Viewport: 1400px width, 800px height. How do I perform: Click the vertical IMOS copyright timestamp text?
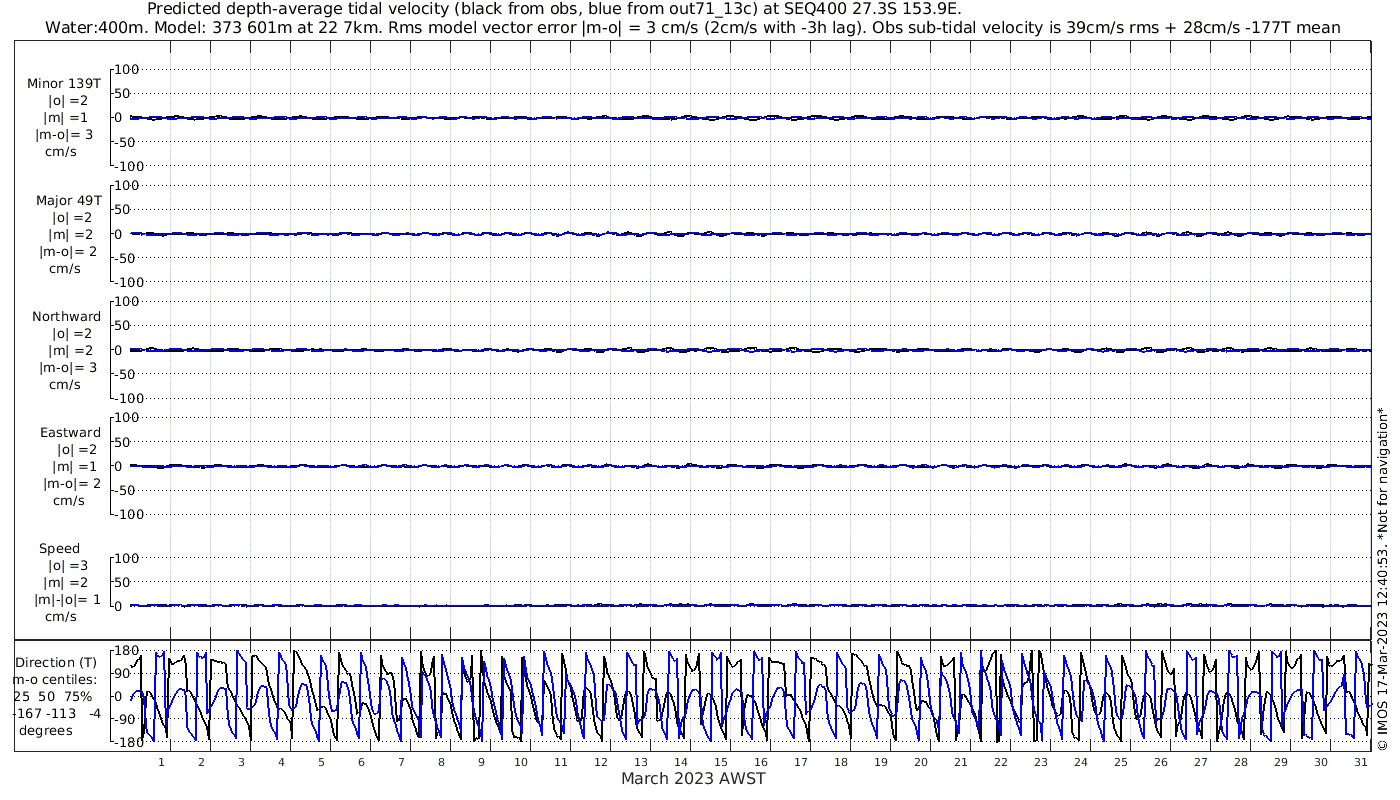pos(1383,578)
